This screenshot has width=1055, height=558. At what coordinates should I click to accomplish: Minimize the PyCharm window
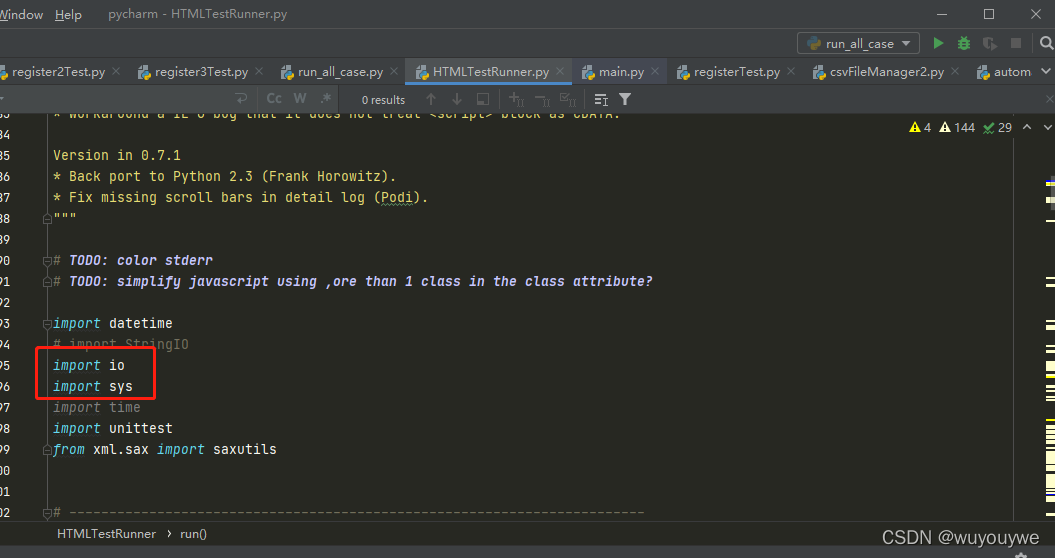pyautogui.click(x=942, y=14)
